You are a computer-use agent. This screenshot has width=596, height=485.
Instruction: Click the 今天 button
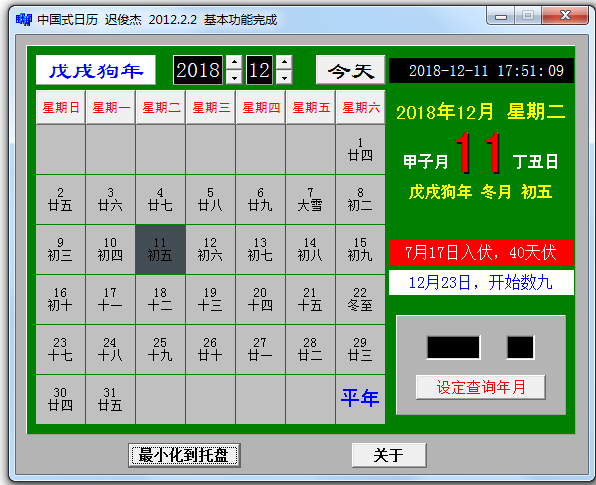pos(350,70)
